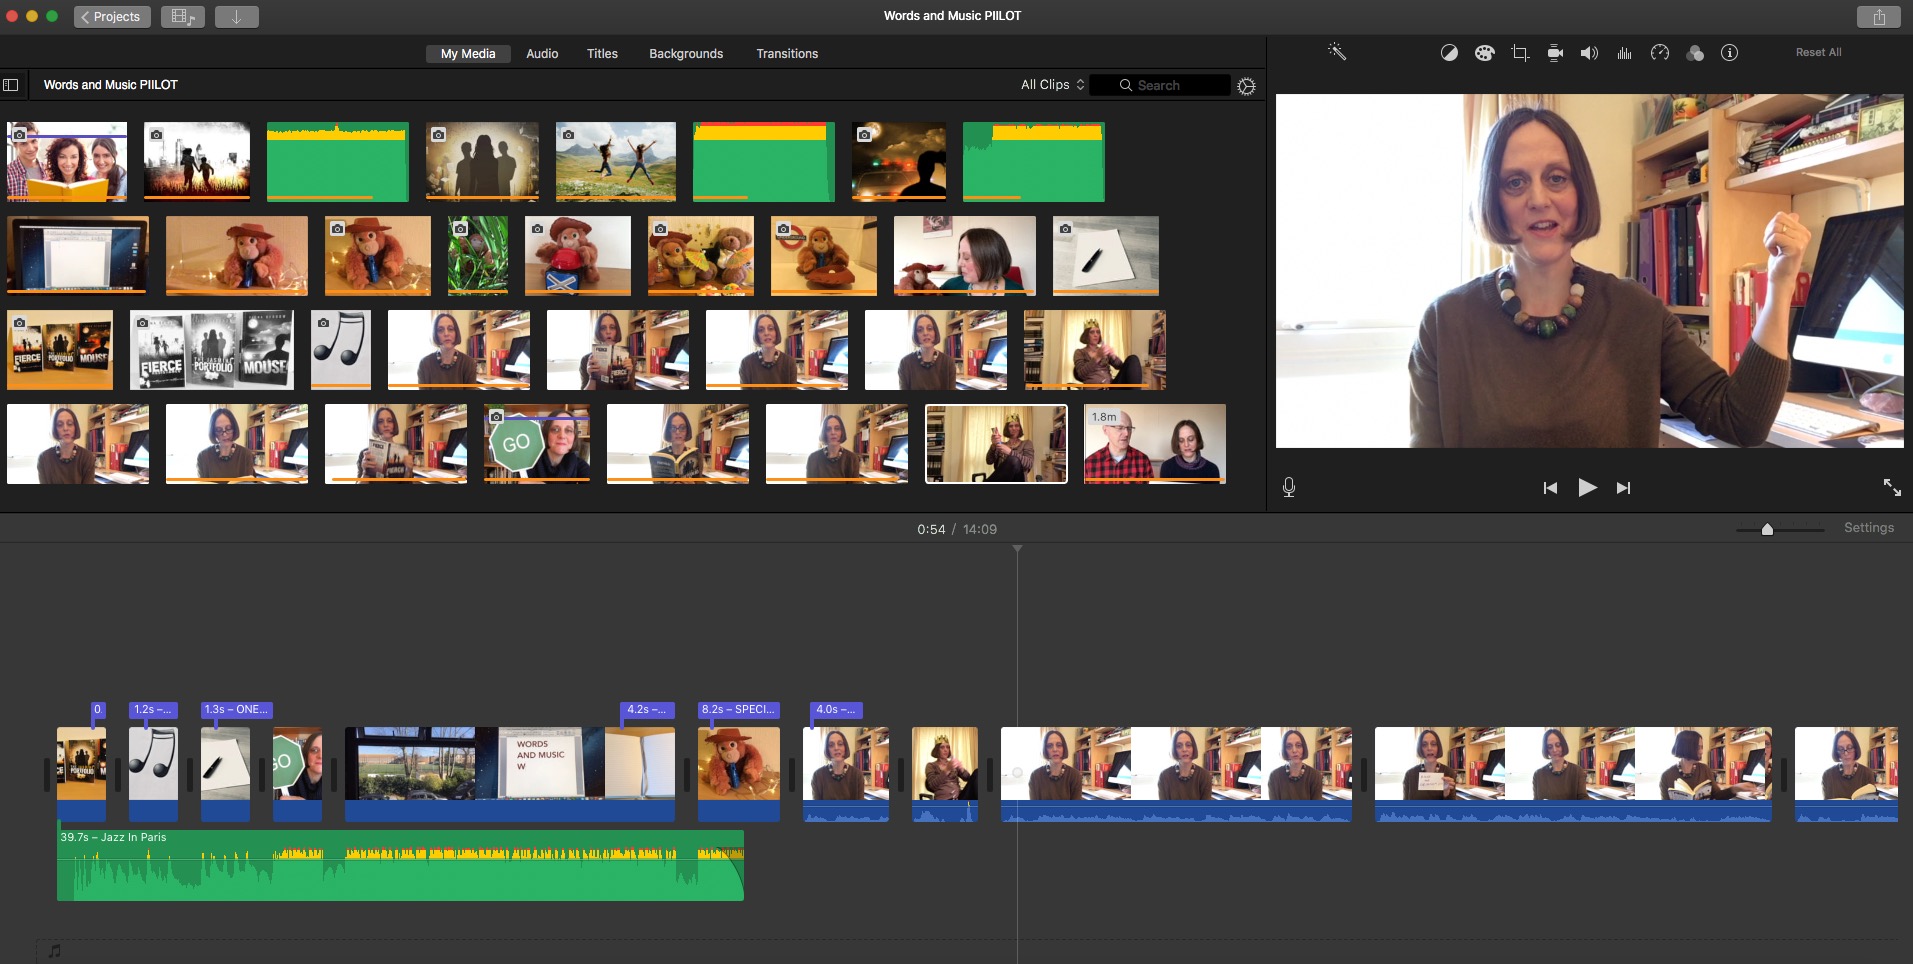Open the color correction palette
This screenshot has width=1913, height=964.
click(1484, 53)
